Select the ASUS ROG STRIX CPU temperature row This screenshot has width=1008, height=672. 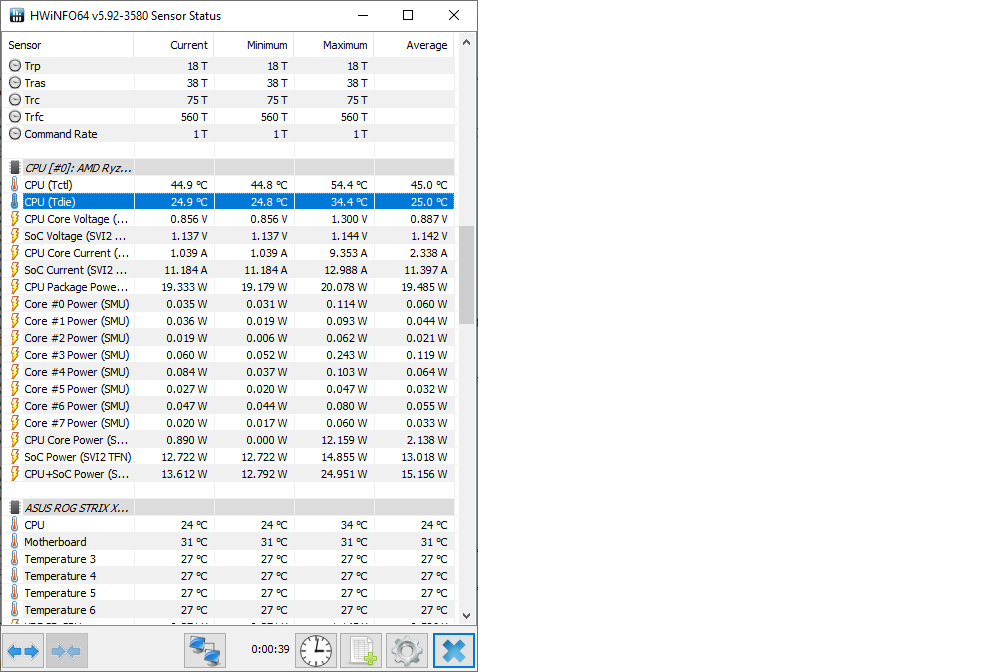point(229,525)
